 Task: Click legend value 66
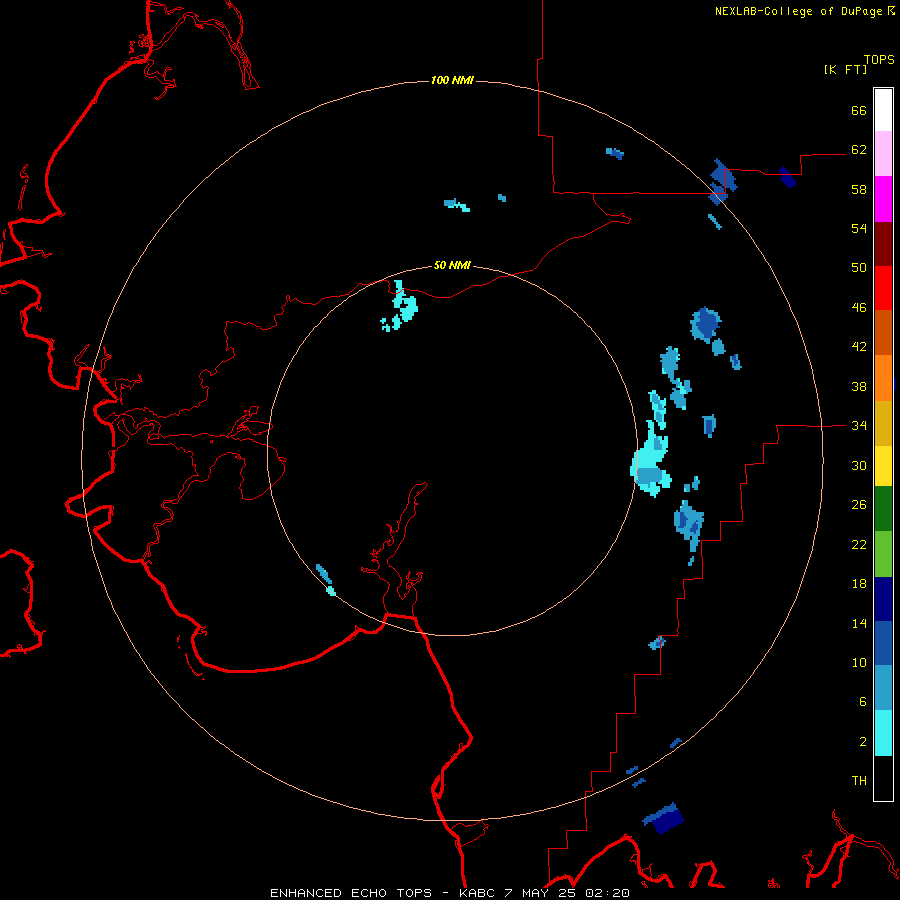[859, 110]
